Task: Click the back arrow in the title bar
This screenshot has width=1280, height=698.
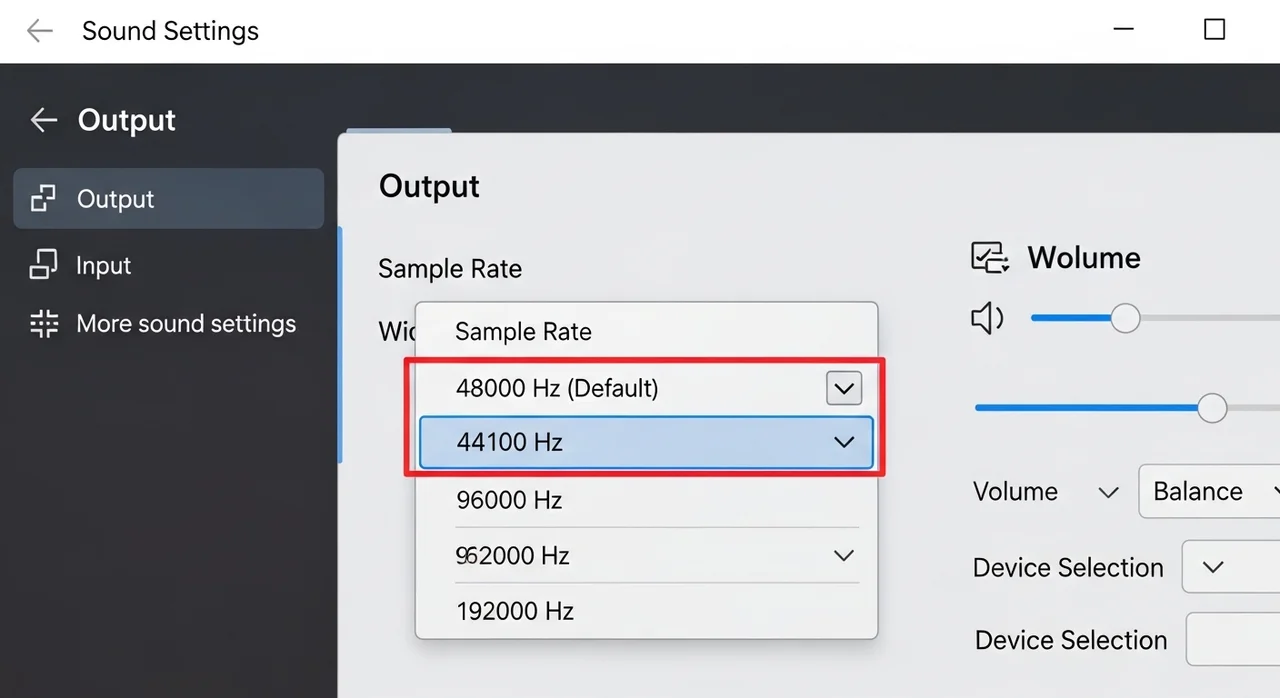Action: pyautogui.click(x=40, y=31)
